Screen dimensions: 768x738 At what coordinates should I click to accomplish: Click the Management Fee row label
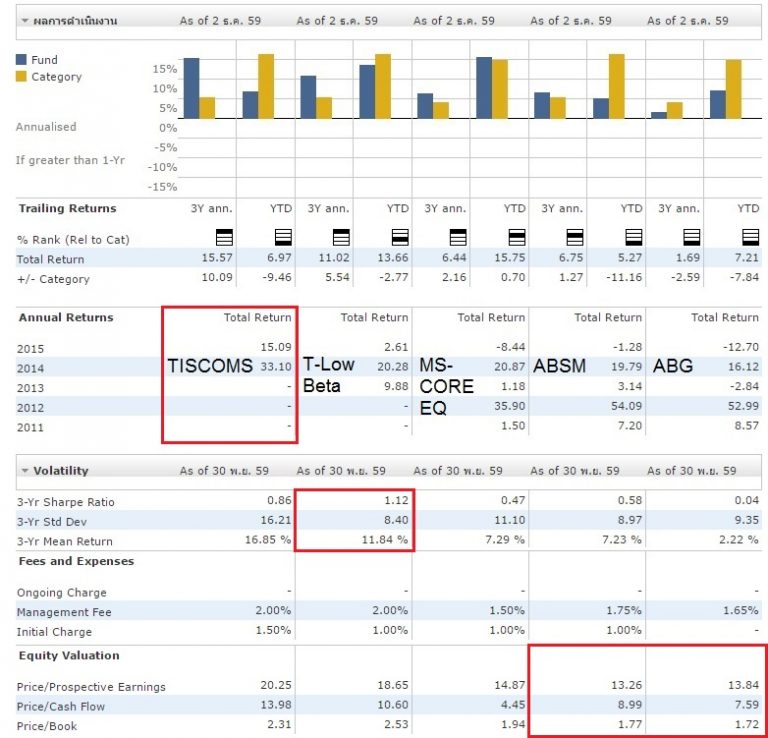point(64,612)
